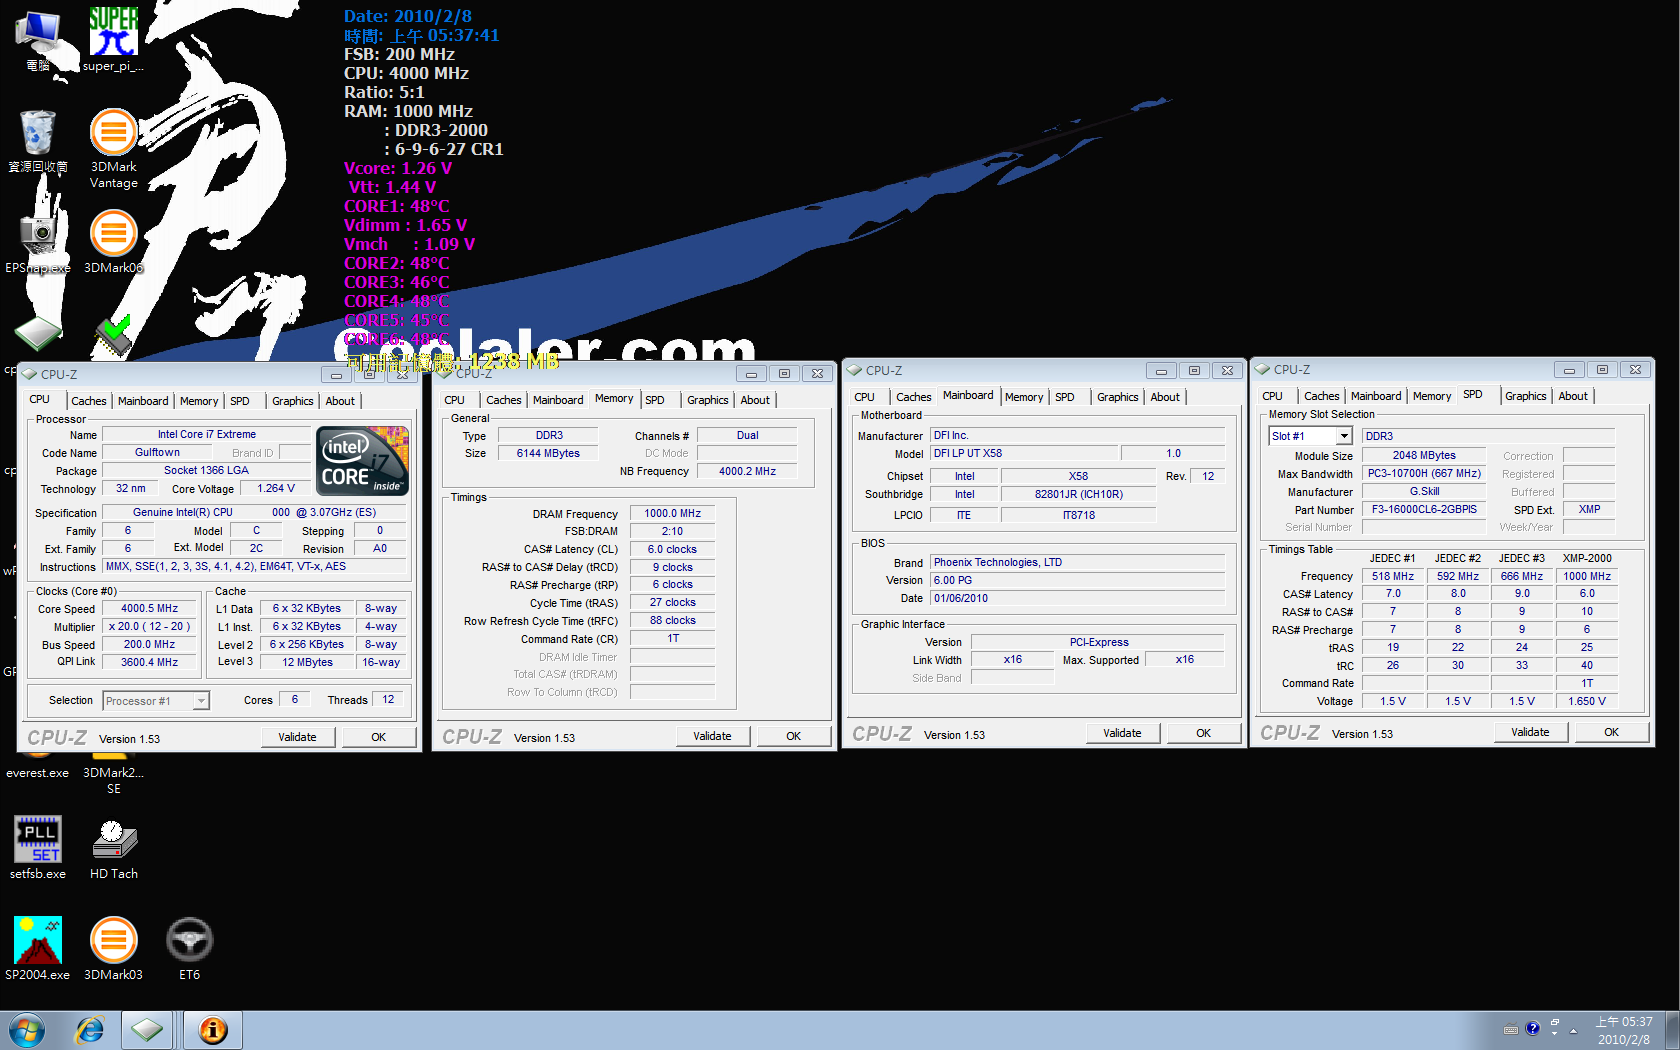This screenshot has height=1050, width=1680.
Task: Open the 3DMark06 desktop icon
Action: coord(113,240)
